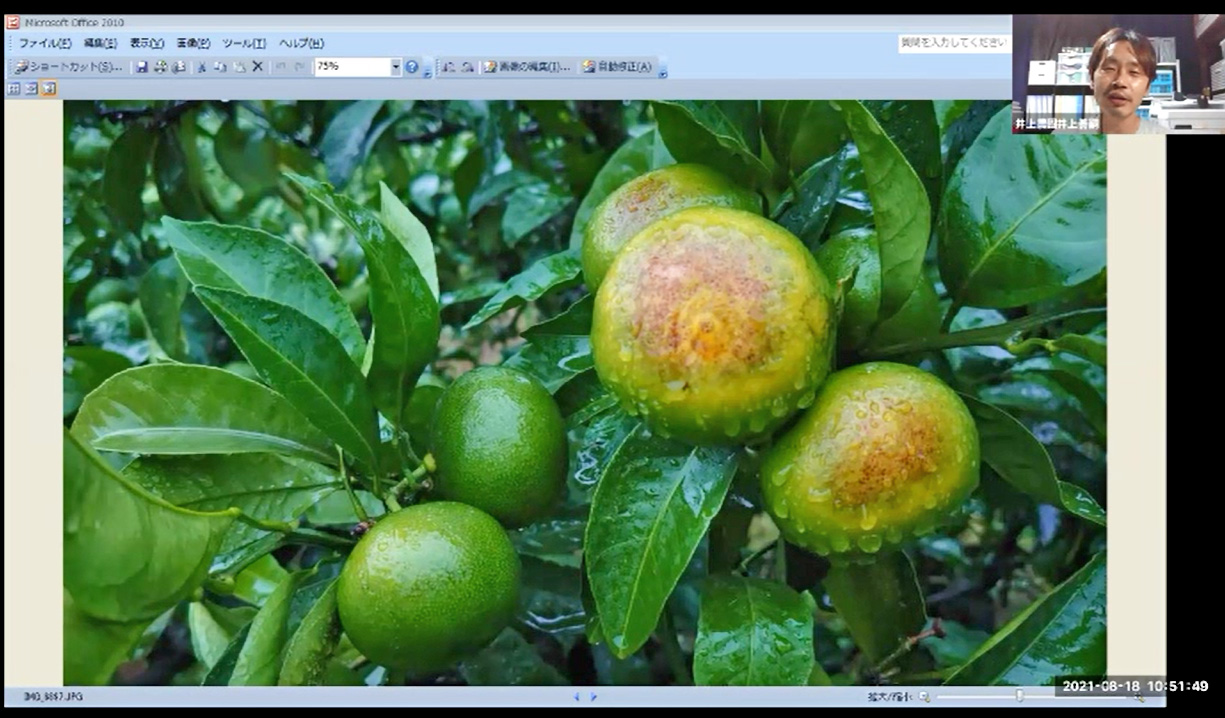Screen dimensions: 1225x718
Task: Open the ファイル(F) menu
Action: tap(45, 43)
